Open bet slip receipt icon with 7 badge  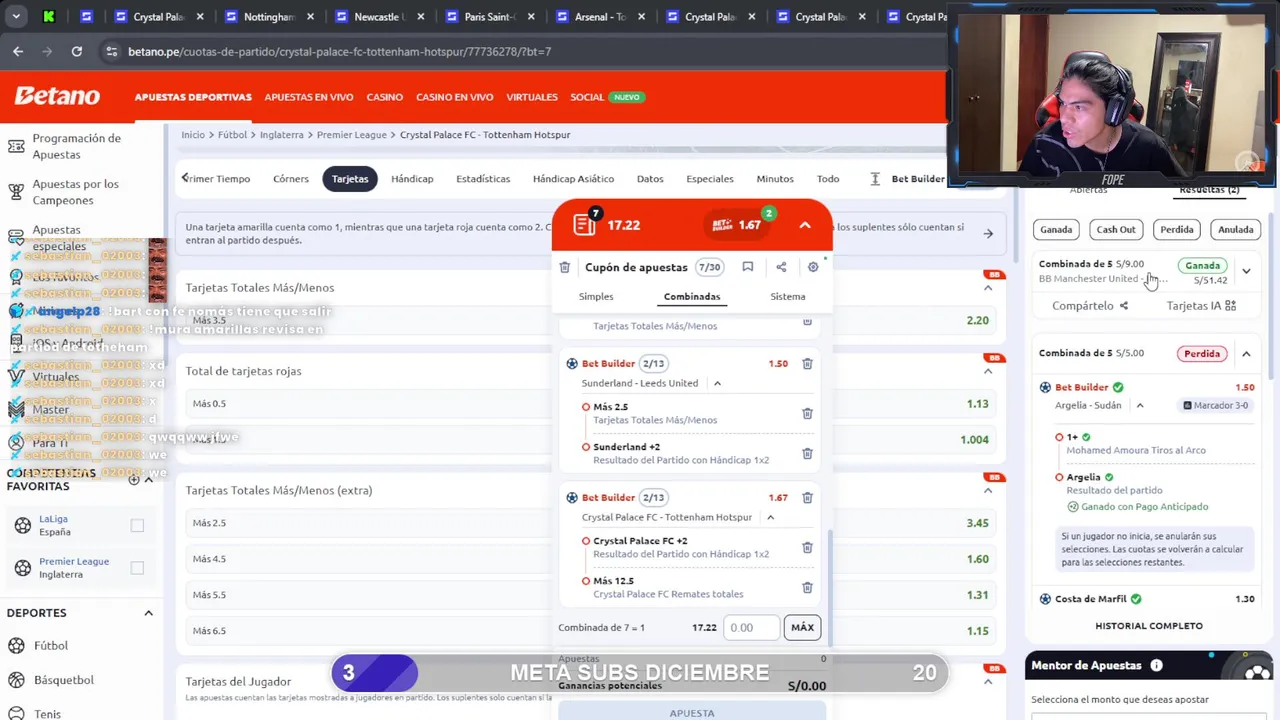586,223
